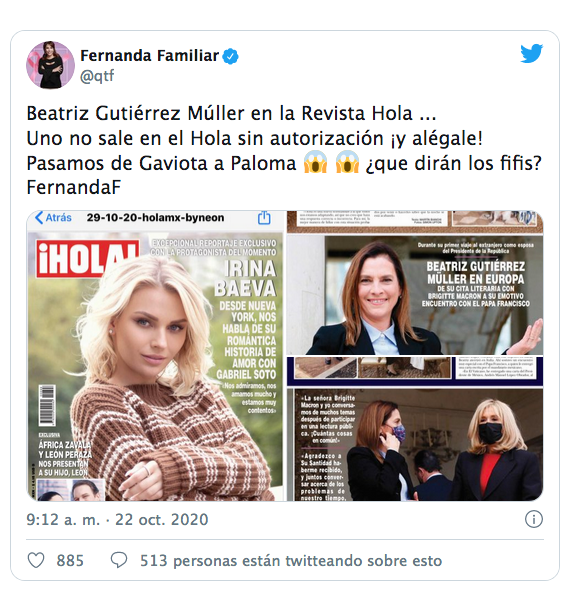Click the info circle icon
Screen dimensions: 573x591
(533, 519)
